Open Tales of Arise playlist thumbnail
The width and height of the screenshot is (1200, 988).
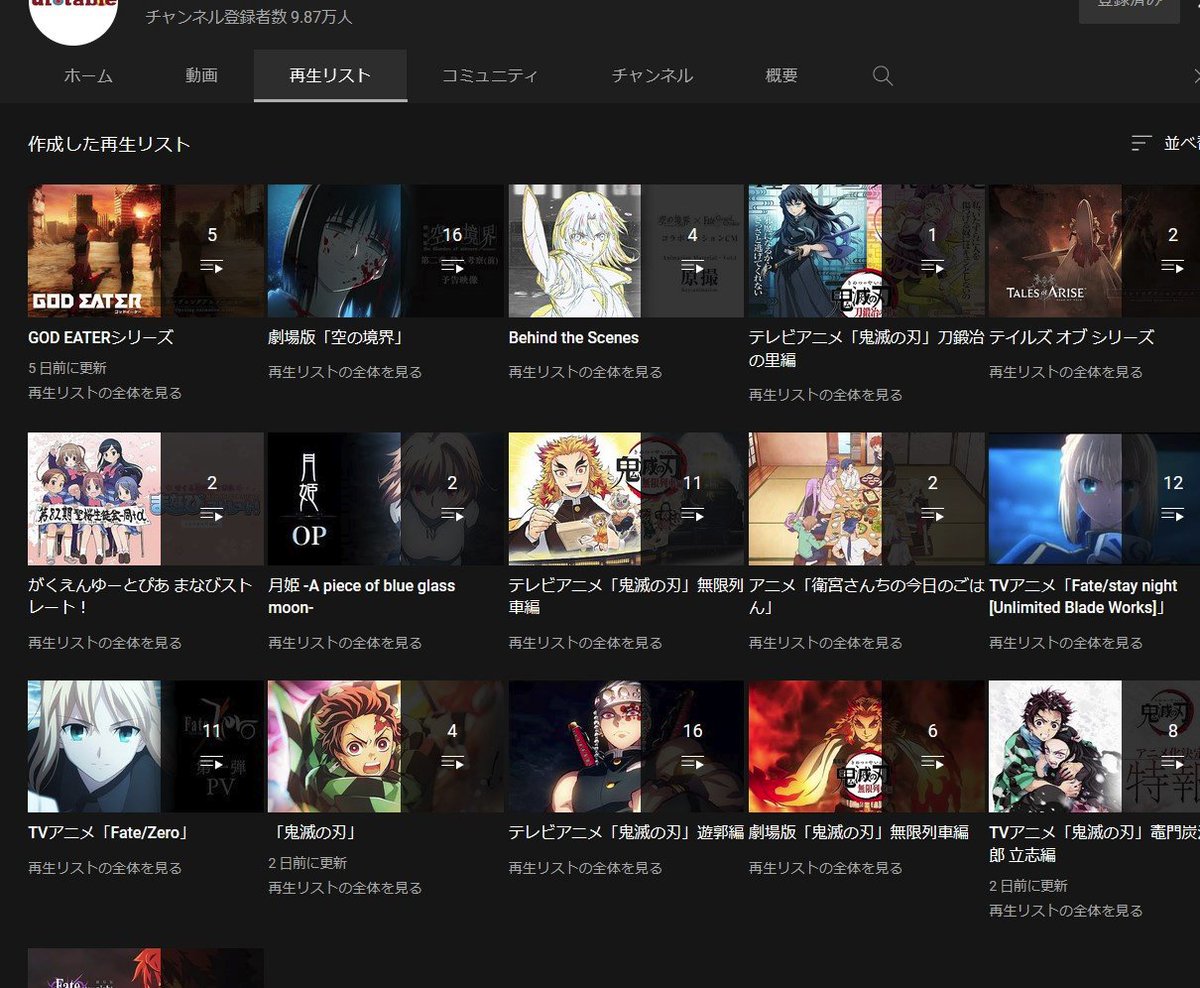1094,250
